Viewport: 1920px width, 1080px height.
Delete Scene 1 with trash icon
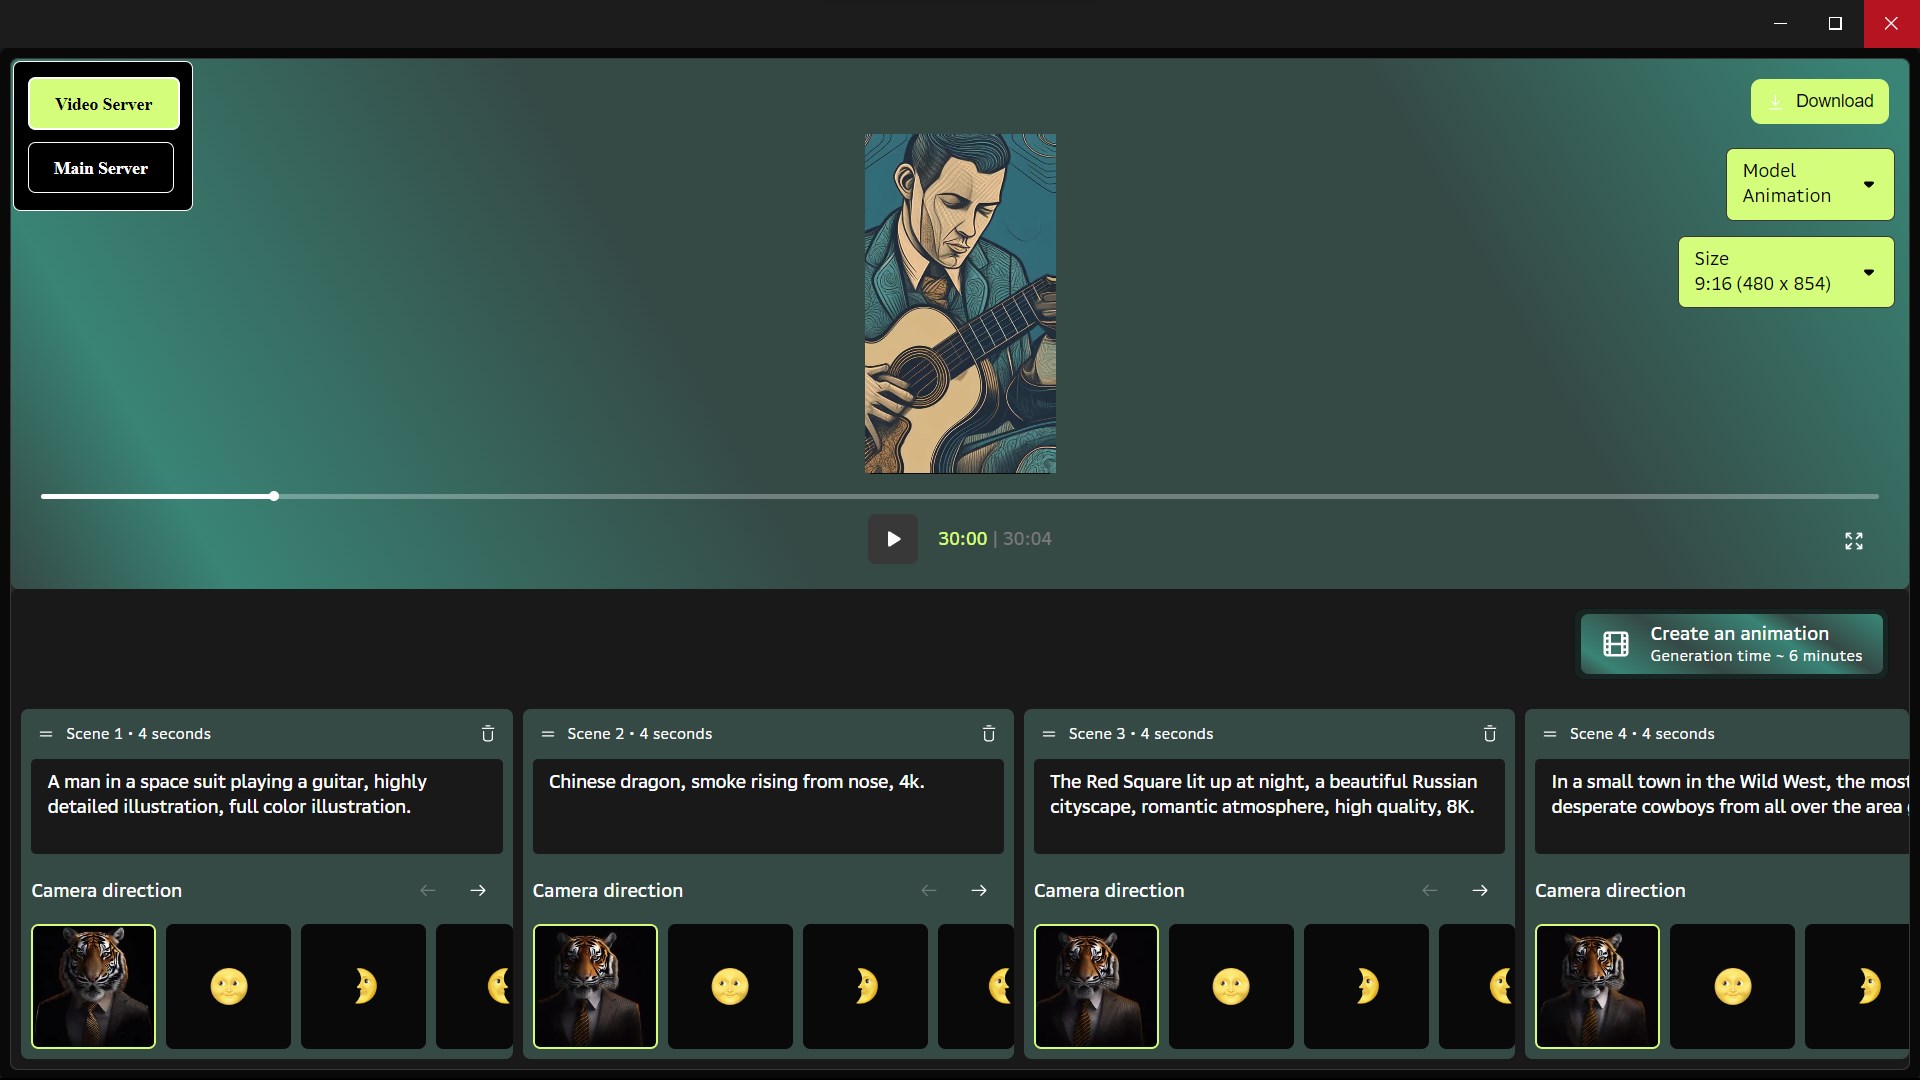(x=488, y=734)
